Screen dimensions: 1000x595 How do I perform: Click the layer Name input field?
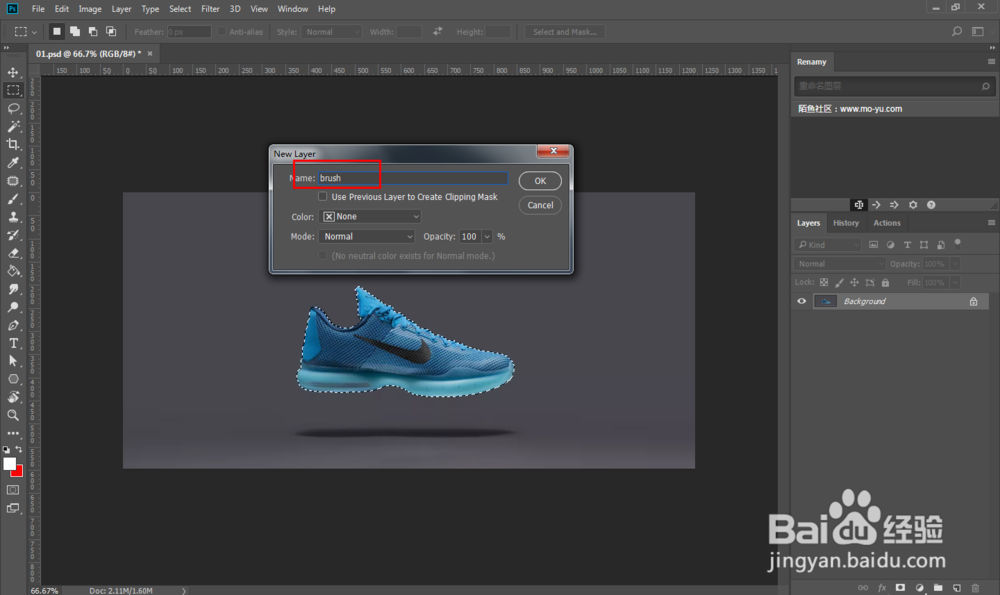click(413, 178)
